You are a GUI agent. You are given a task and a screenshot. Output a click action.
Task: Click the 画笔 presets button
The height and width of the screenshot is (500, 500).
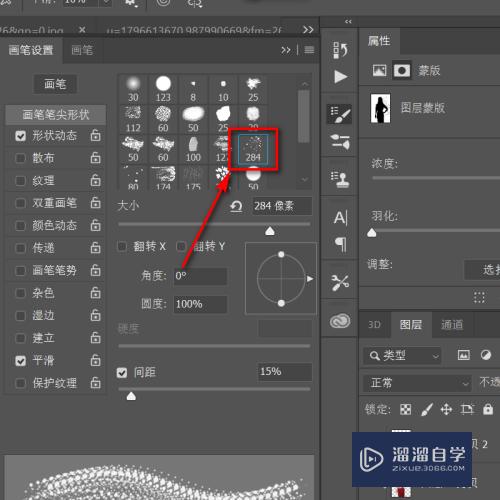click(55, 84)
